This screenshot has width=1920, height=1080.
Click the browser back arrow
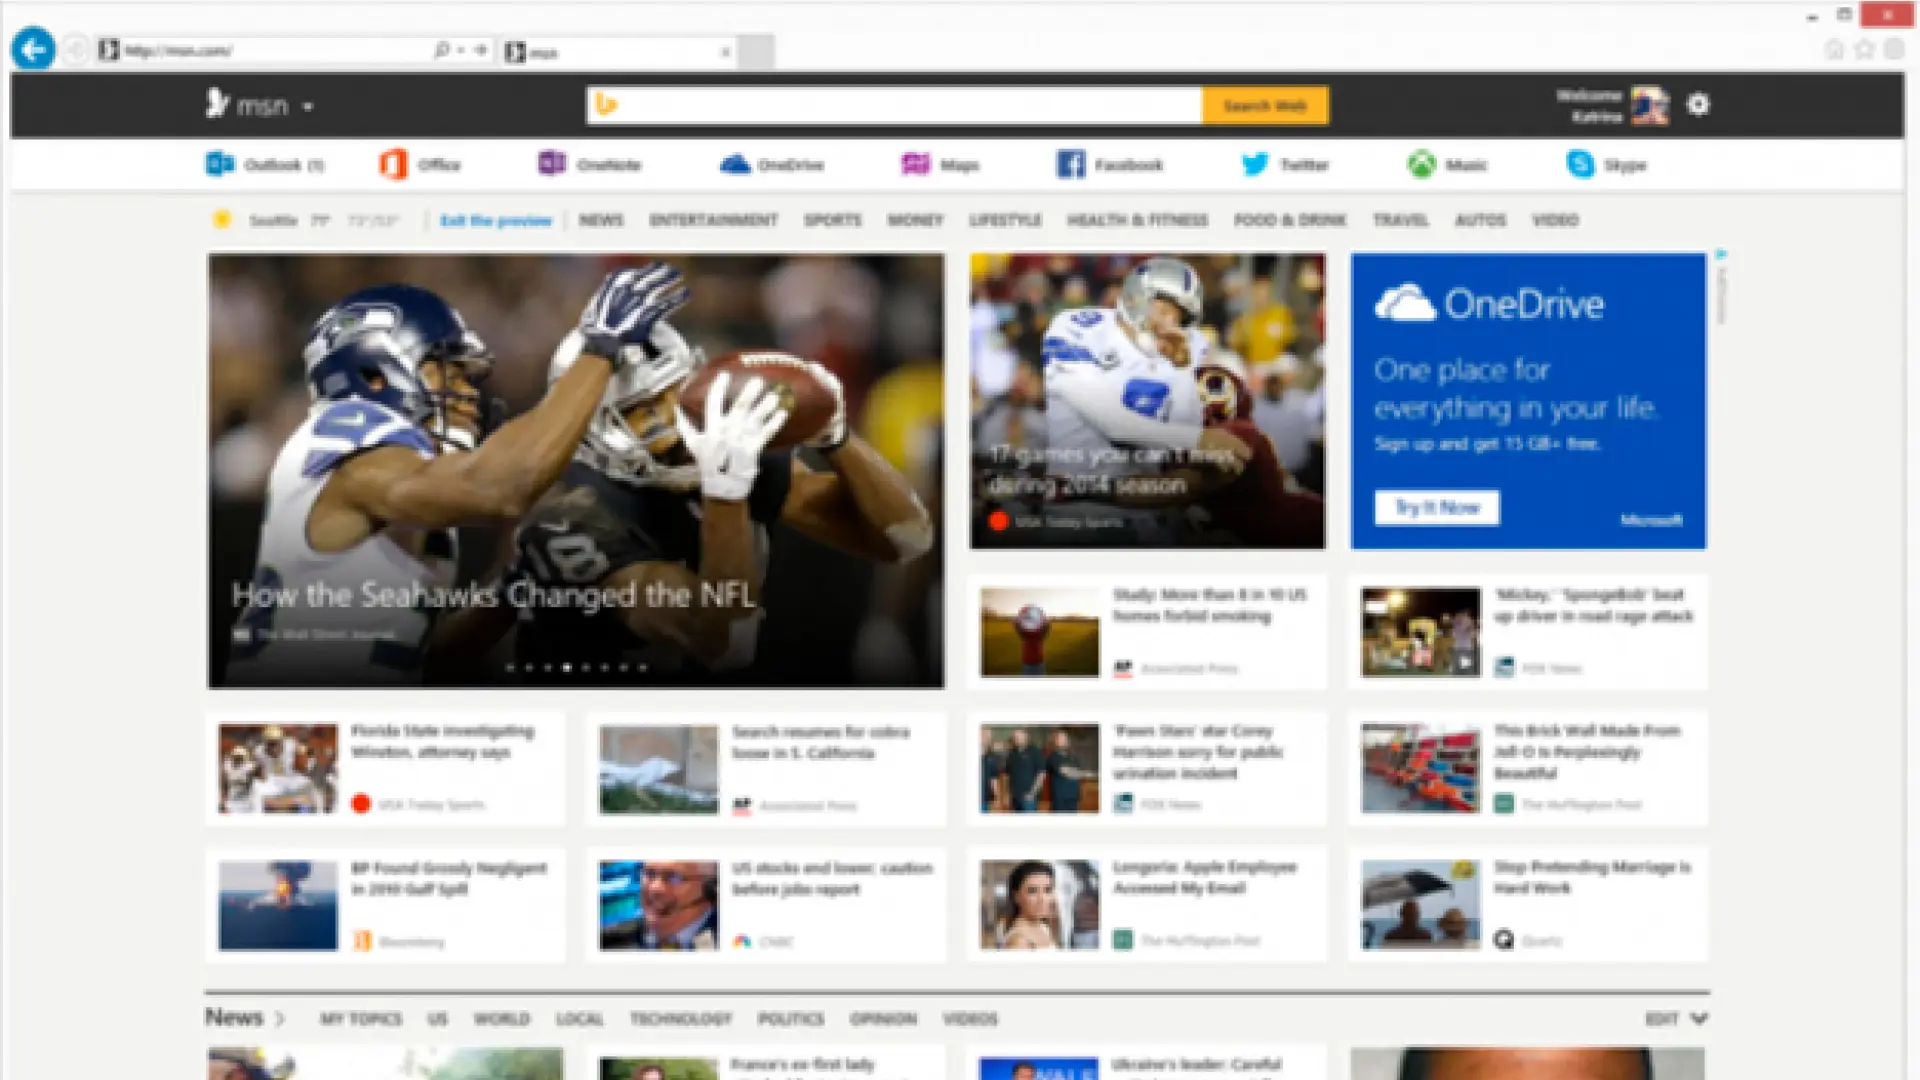point(32,48)
